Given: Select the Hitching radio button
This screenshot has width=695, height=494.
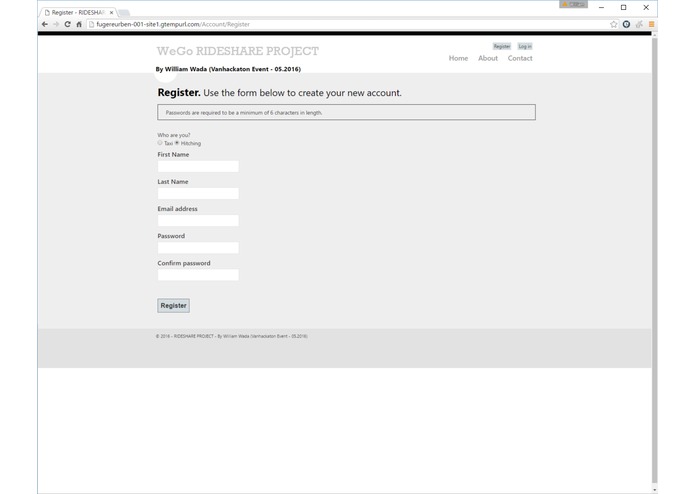Looking at the screenshot, I should coord(177,143).
